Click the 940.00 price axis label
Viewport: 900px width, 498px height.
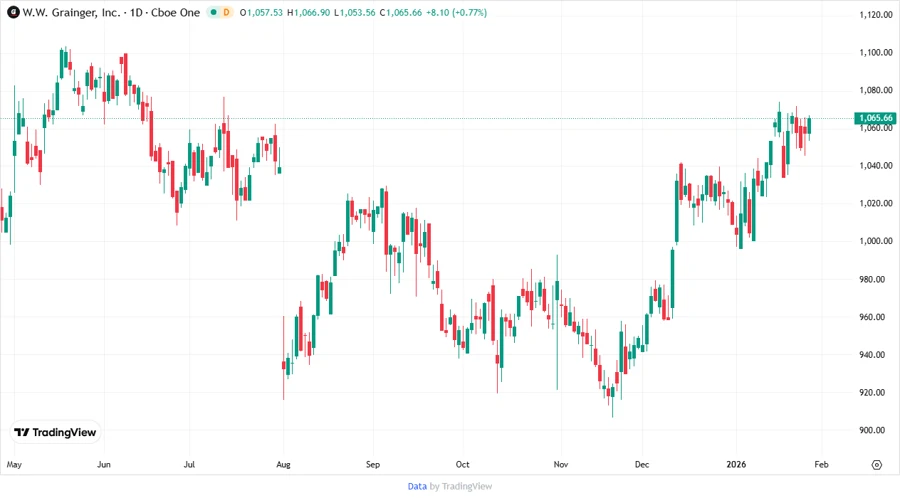tap(872, 355)
